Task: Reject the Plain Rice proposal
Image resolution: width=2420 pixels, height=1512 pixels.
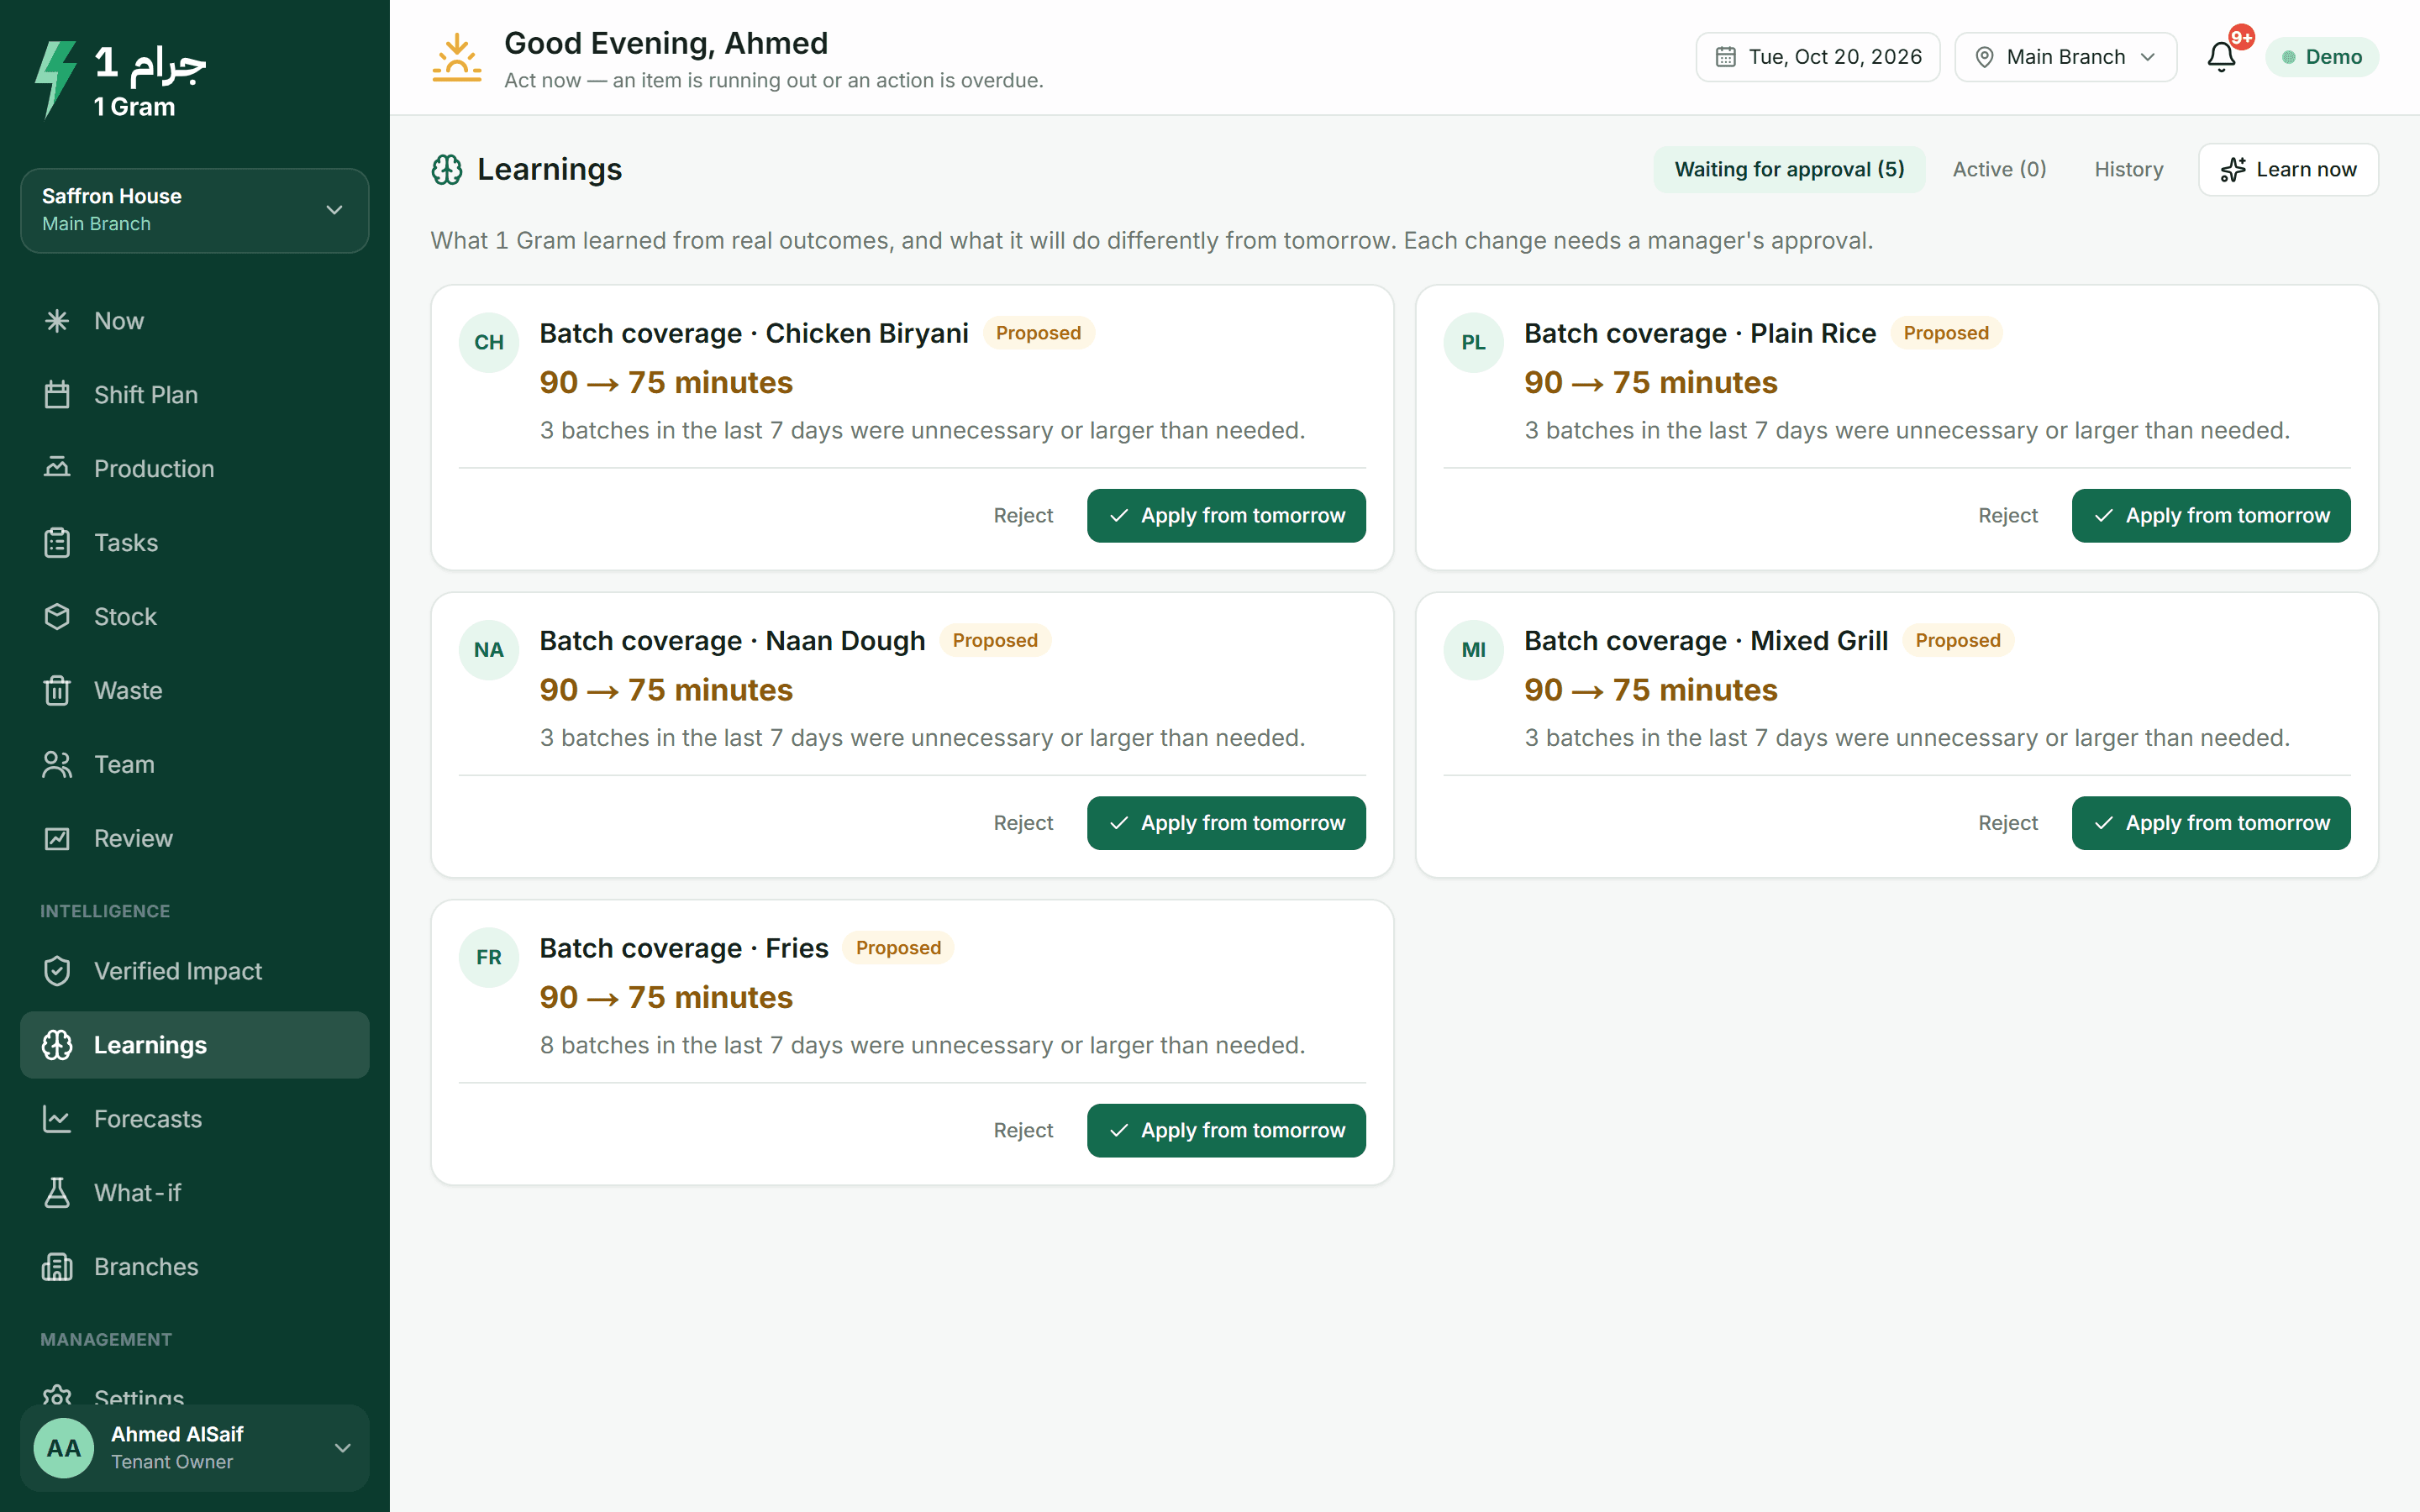Action: [2007, 516]
